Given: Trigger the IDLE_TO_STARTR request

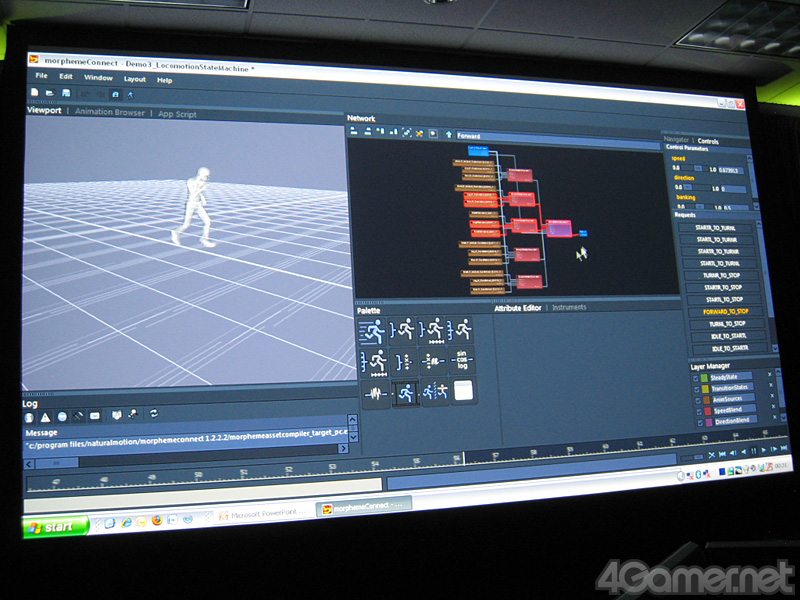Looking at the screenshot, I should pos(730,348).
